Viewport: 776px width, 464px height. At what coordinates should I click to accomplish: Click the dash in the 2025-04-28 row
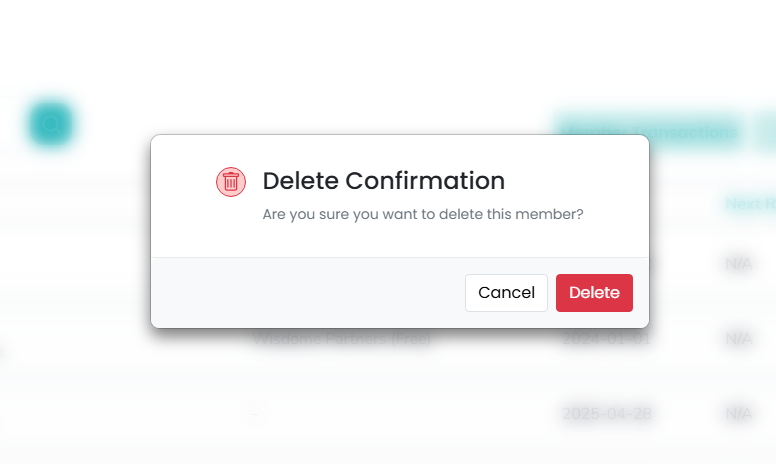tap(257, 412)
